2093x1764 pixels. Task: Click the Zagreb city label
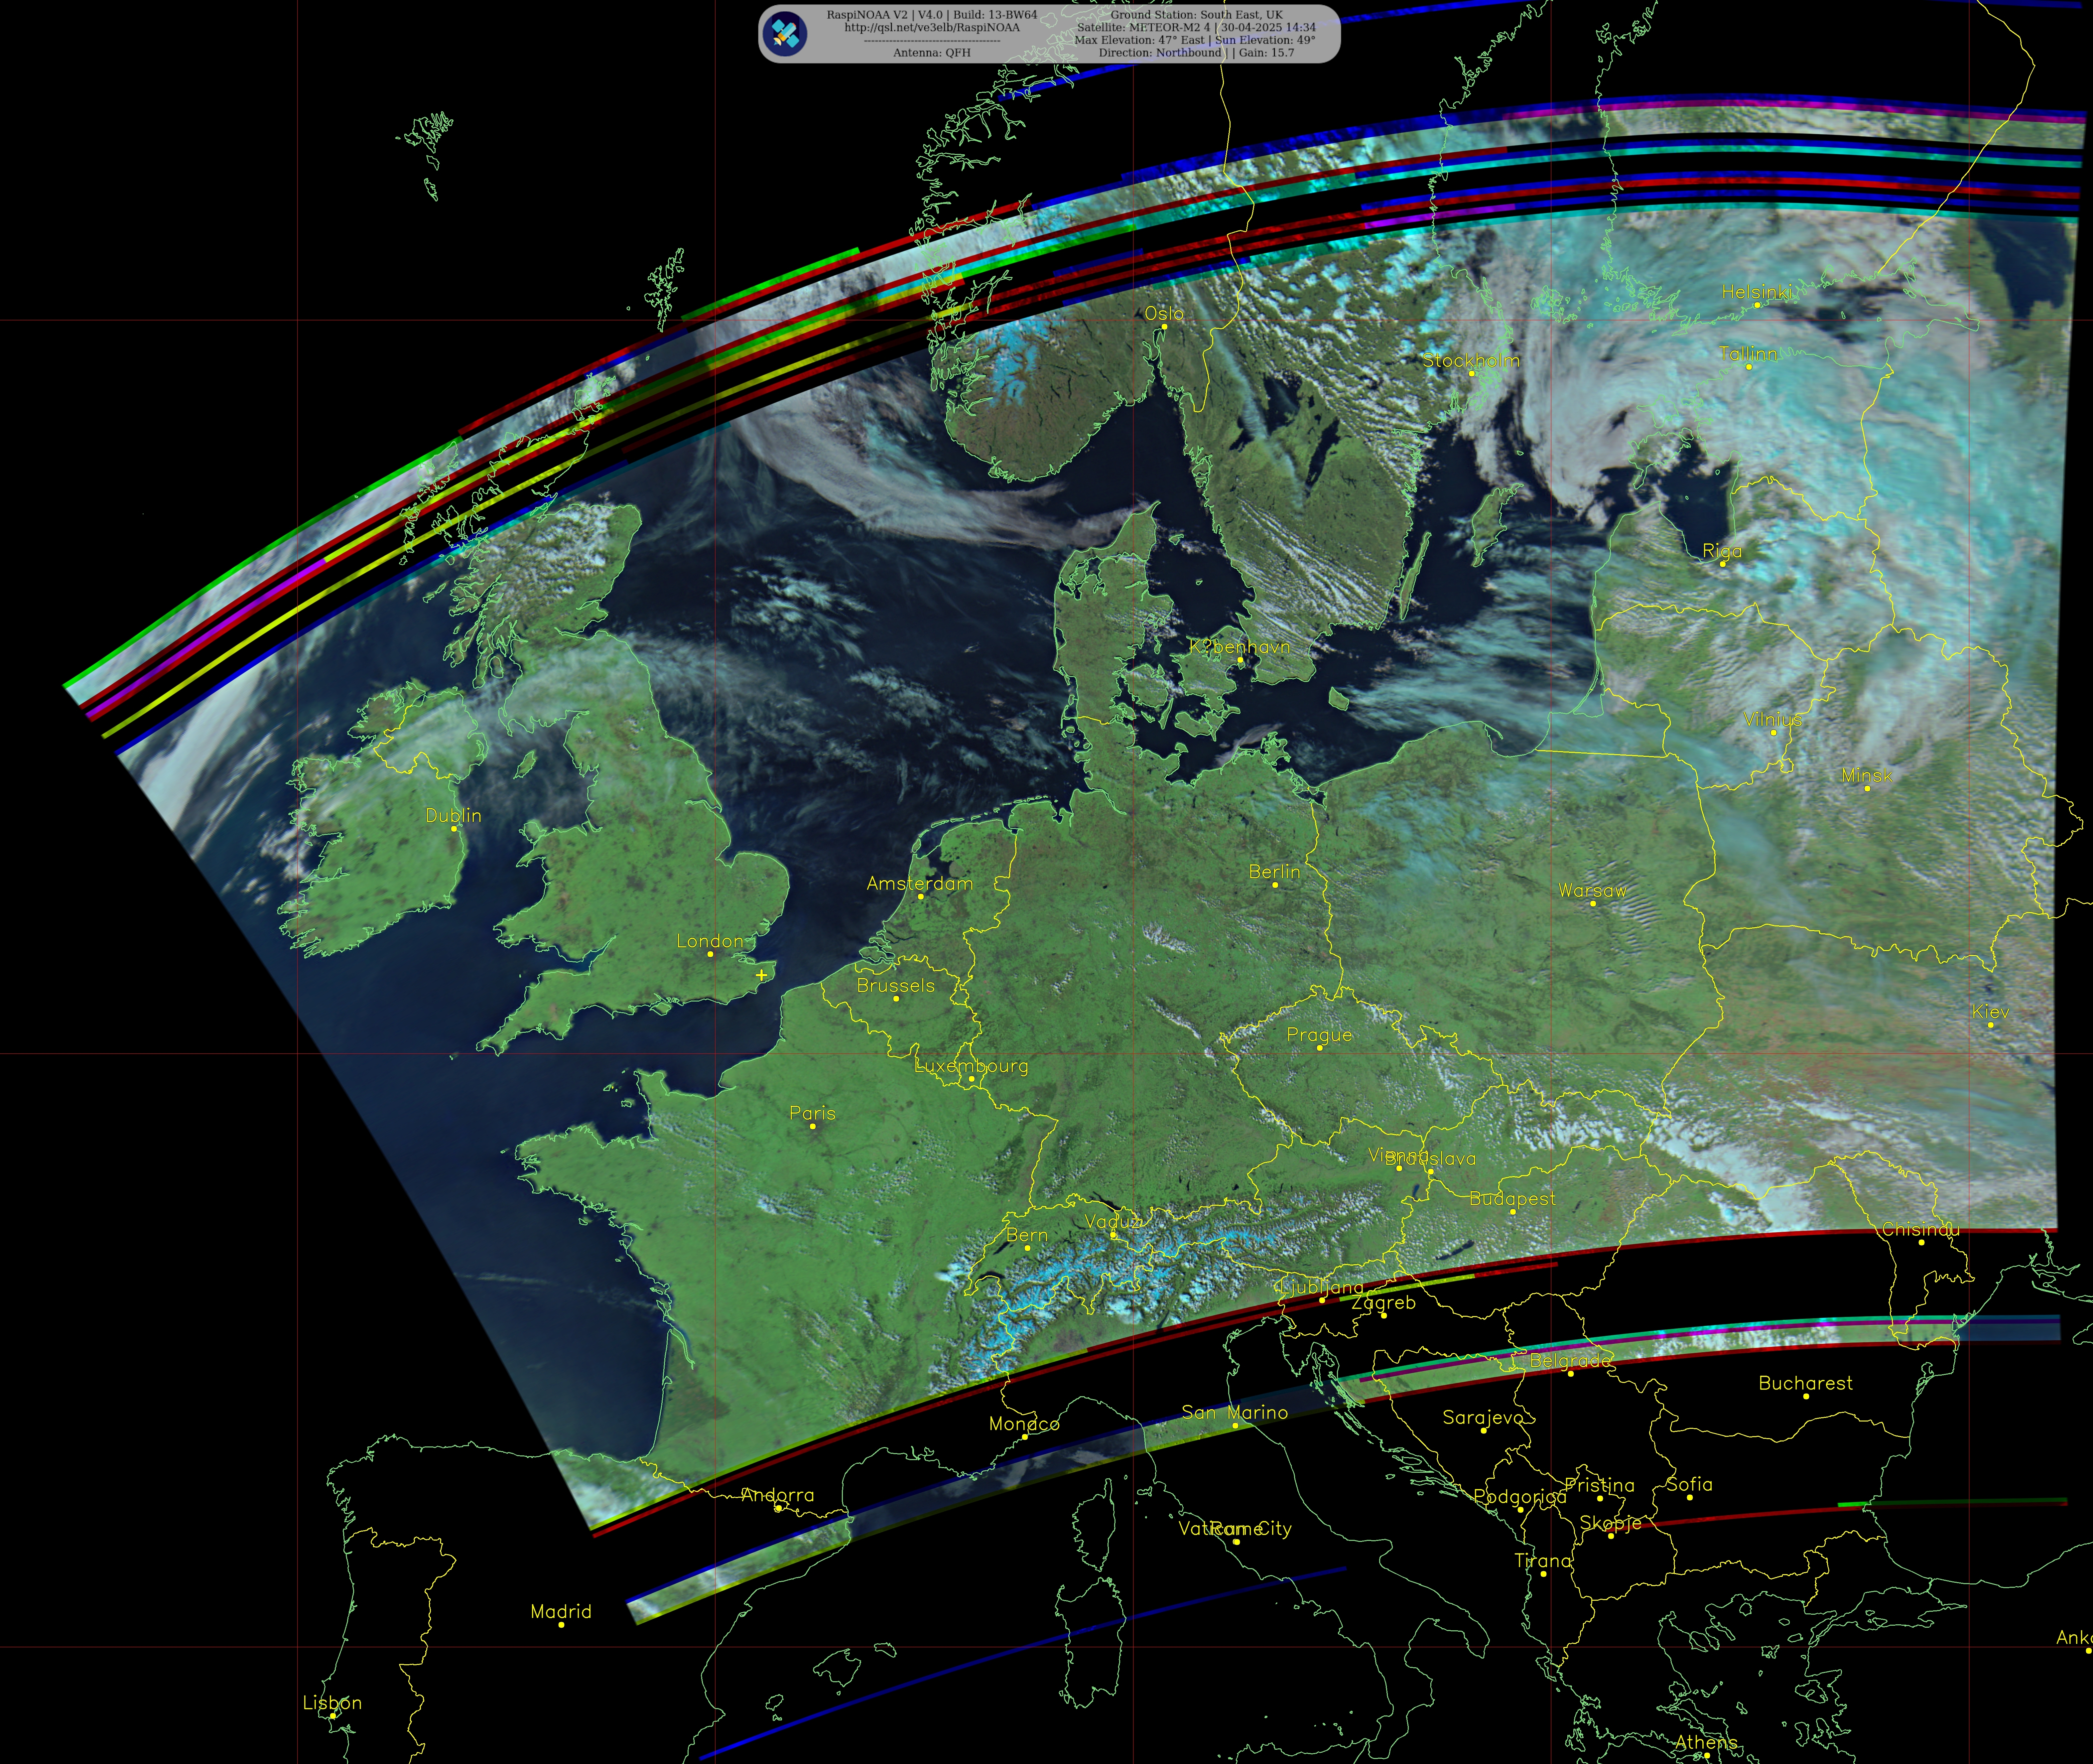(x=1383, y=1303)
